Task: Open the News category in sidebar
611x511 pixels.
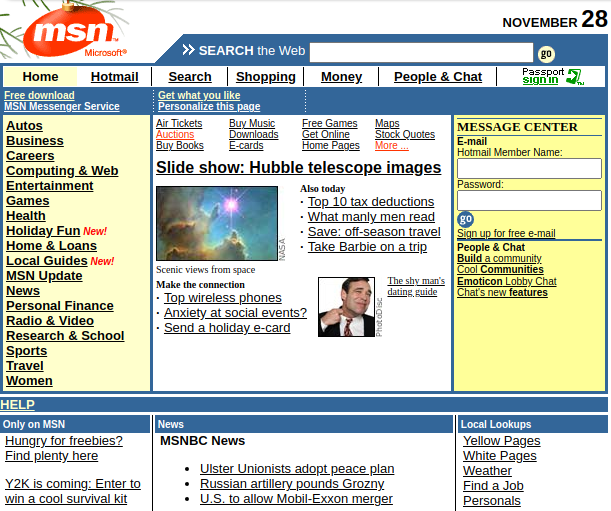Action: (23, 291)
